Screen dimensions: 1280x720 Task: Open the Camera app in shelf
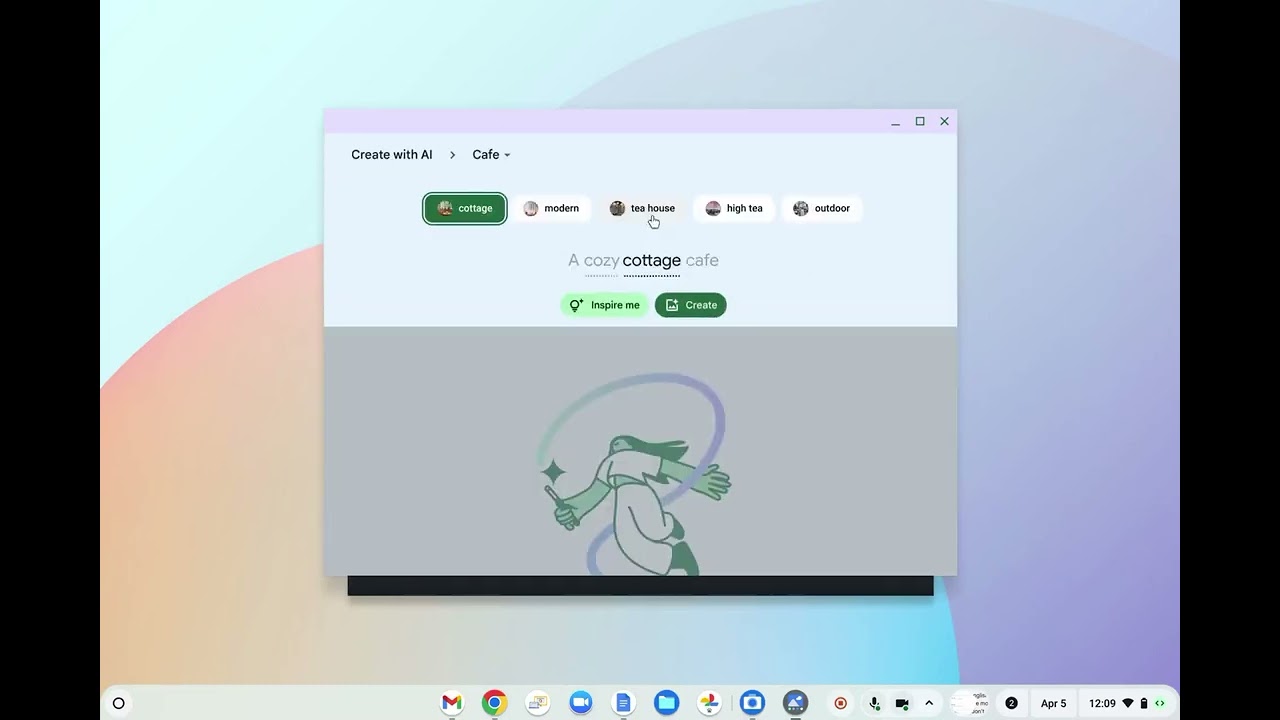tap(752, 703)
